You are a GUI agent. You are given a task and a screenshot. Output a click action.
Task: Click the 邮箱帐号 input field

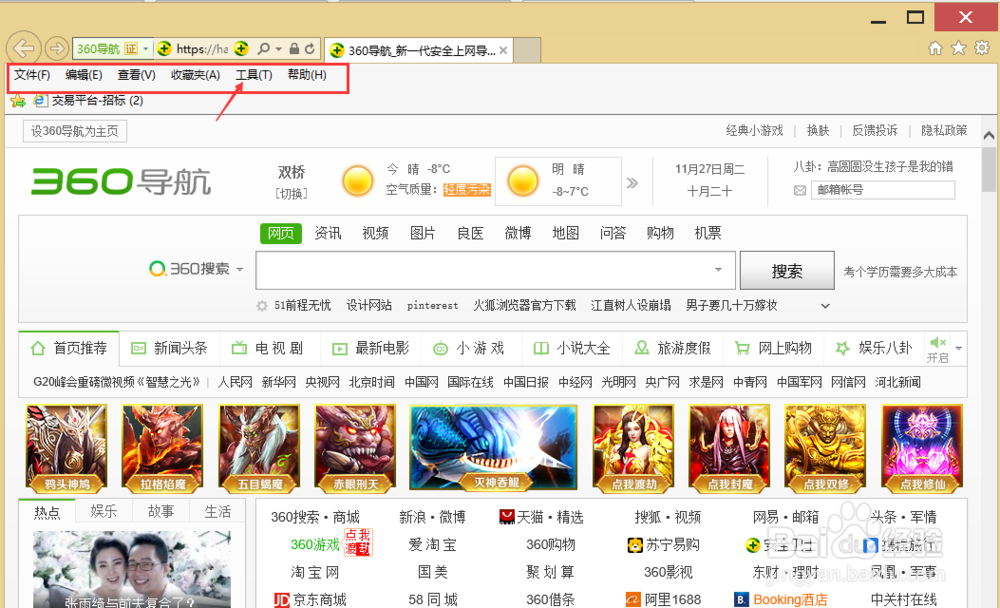coord(883,190)
